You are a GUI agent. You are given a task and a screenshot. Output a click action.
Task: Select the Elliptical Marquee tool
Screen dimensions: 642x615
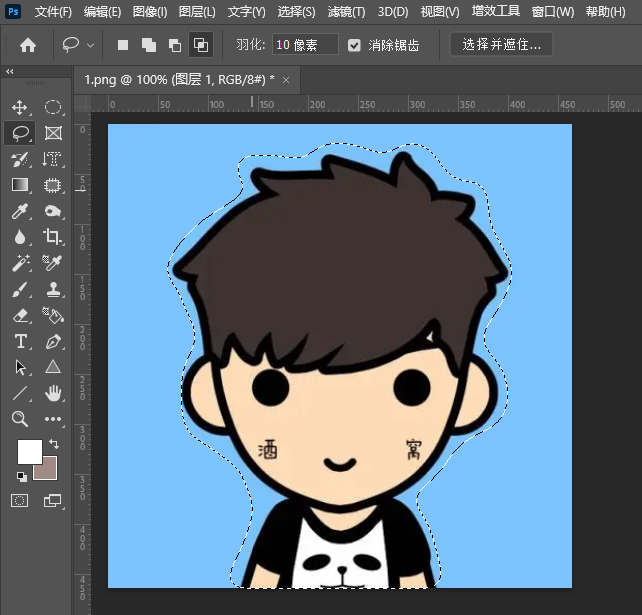coord(53,107)
